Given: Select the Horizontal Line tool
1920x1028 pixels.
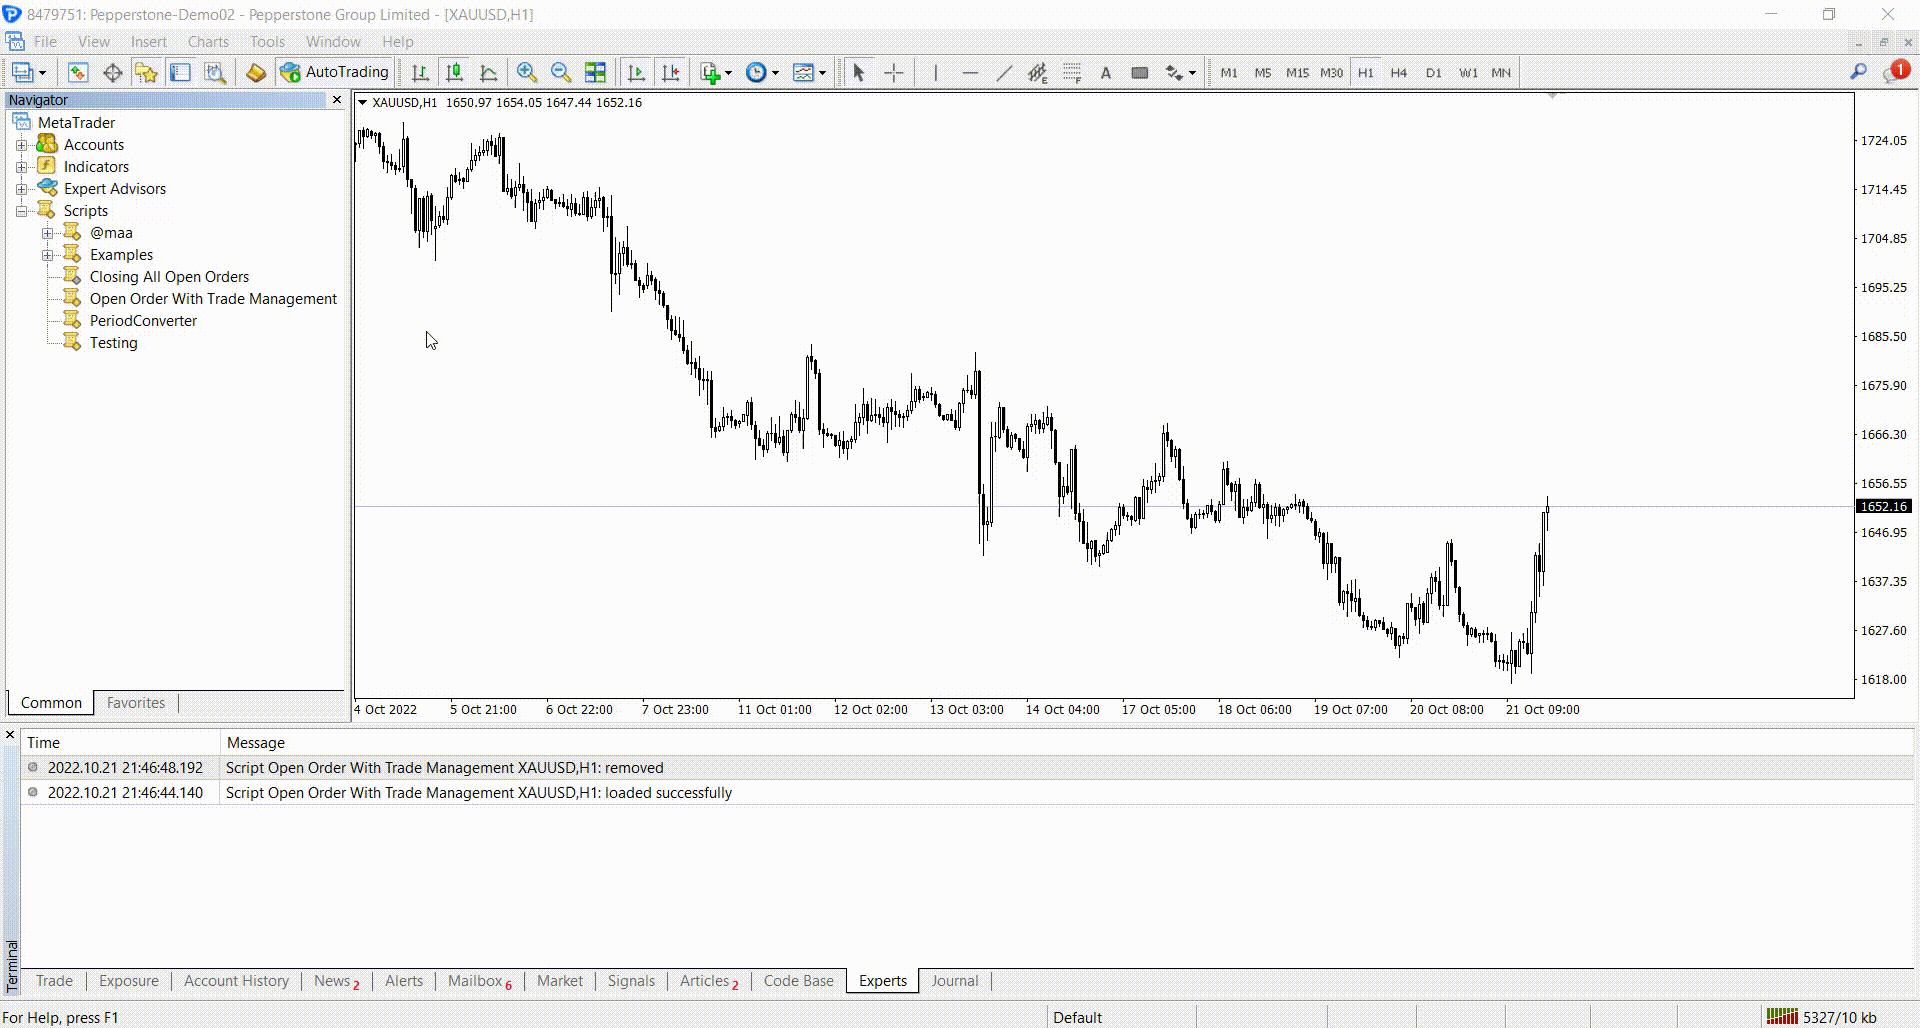Looking at the screenshot, I should click(x=969, y=72).
